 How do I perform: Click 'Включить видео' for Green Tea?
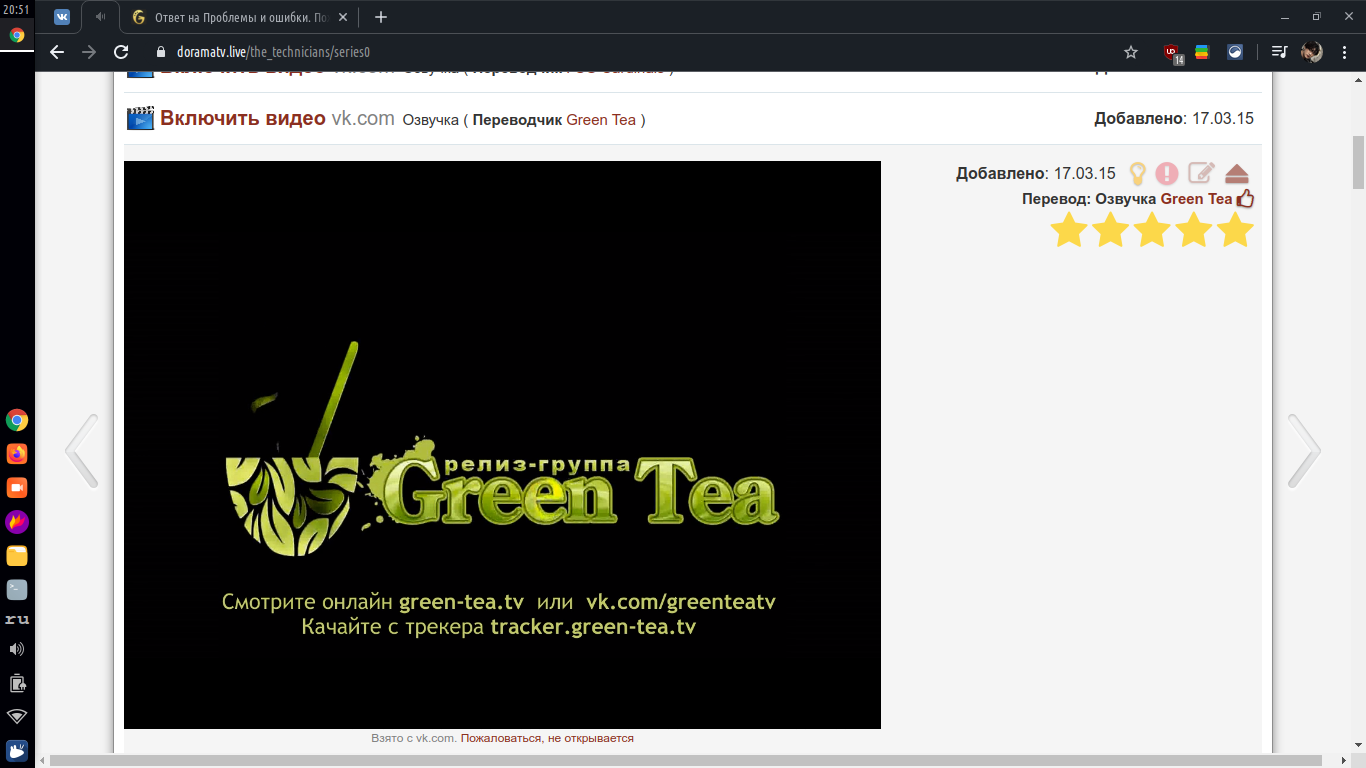[243, 118]
